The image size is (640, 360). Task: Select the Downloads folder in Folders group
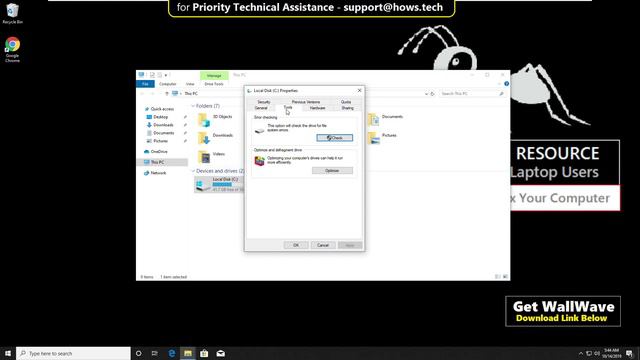click(215, 138)
